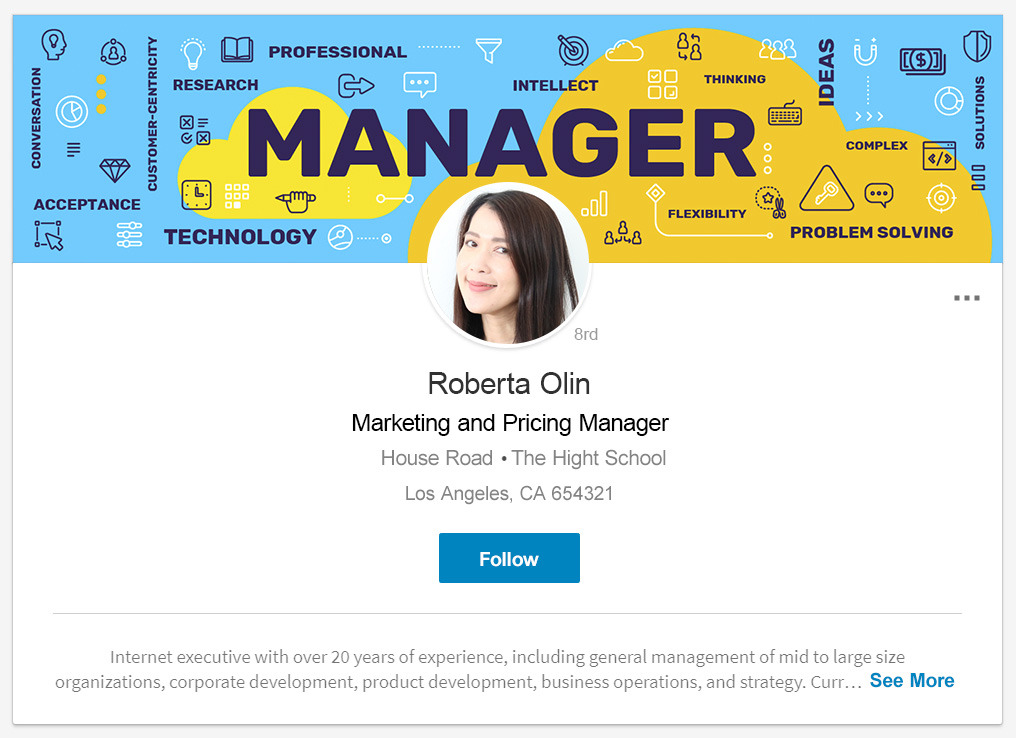This screenshot has width=1016, height=738.
Task: Click Roberta Olin's profile photo
Action: click(x=507, y=266)
